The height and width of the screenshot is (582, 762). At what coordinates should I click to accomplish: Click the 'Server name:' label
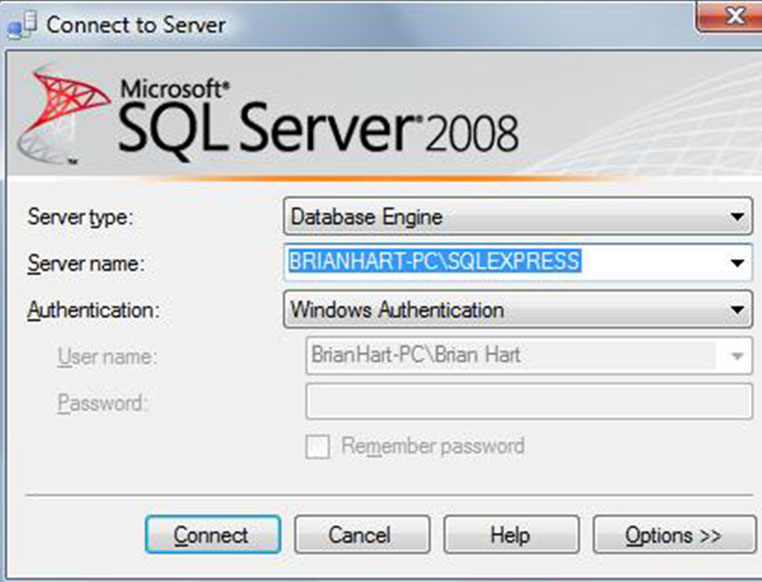(x=86, y=263)
